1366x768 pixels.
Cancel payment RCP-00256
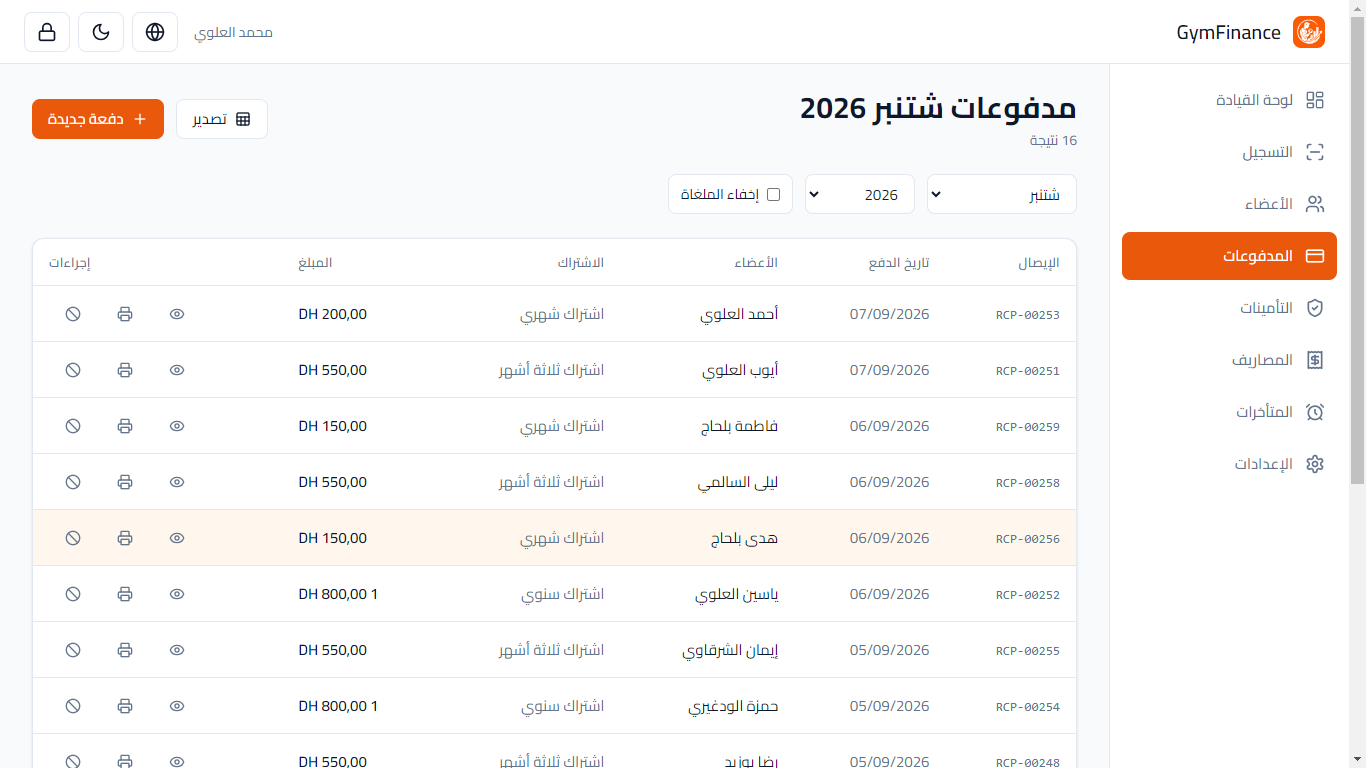click(73, 538)
